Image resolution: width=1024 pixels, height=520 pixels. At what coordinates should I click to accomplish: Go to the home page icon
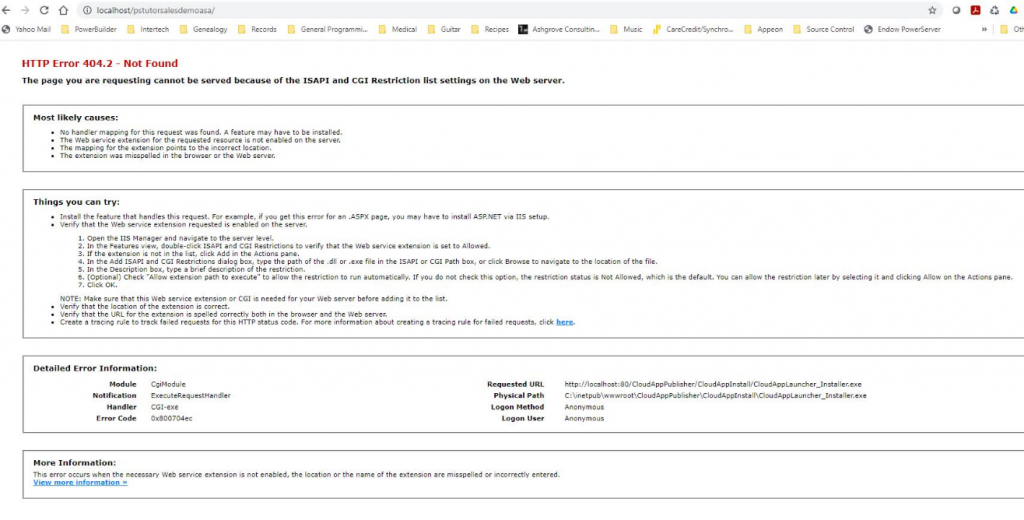[63, 10]
